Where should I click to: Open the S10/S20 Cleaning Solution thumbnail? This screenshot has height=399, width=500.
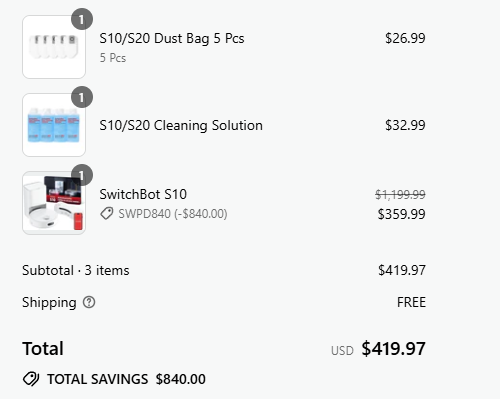54,125
